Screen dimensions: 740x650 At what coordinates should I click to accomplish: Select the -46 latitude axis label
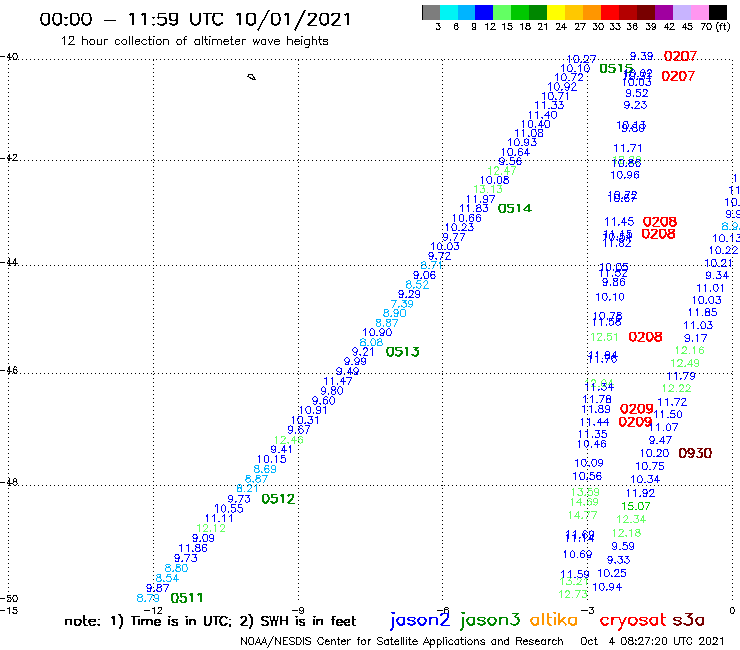9,371
